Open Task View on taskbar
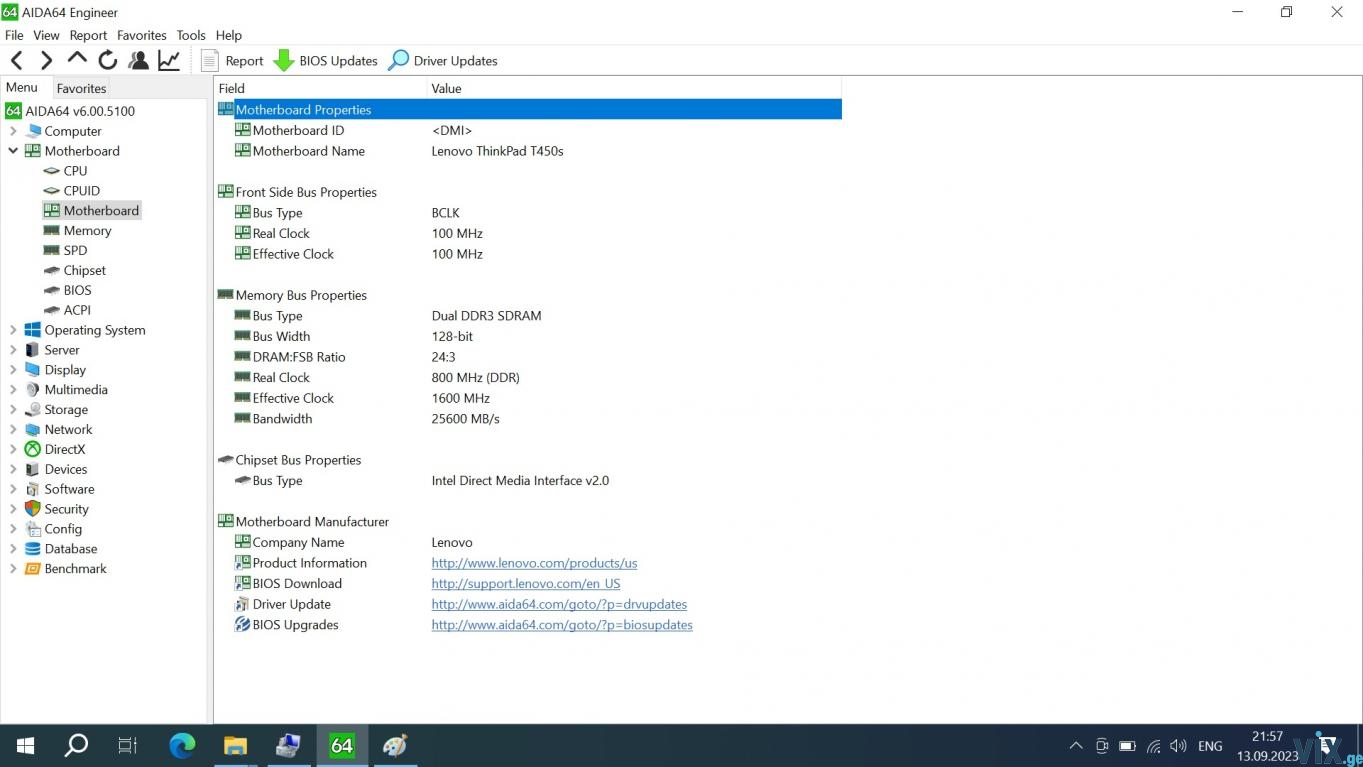This screenshot has width=1363, height=767. tap(128, 746)
